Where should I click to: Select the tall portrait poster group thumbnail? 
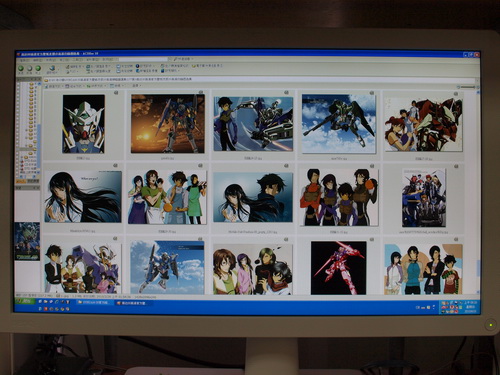click(424, 198)
